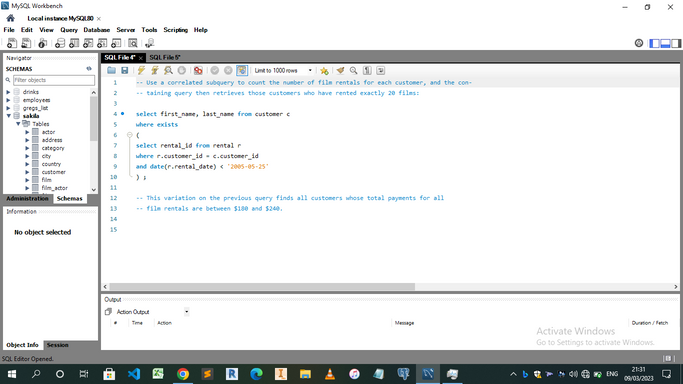The height and width of the screenshot is (384, 683).
Task: Stop the query being executed
Action: coord(182,71)
